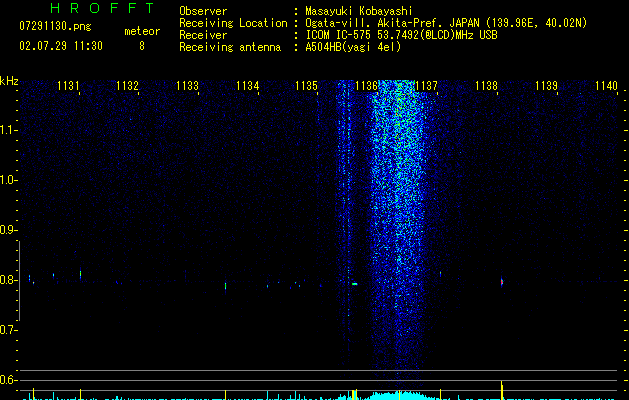629x400 pixels.
Task: Click the name Masayuki Kobayashi
Action: click(359, 11)
